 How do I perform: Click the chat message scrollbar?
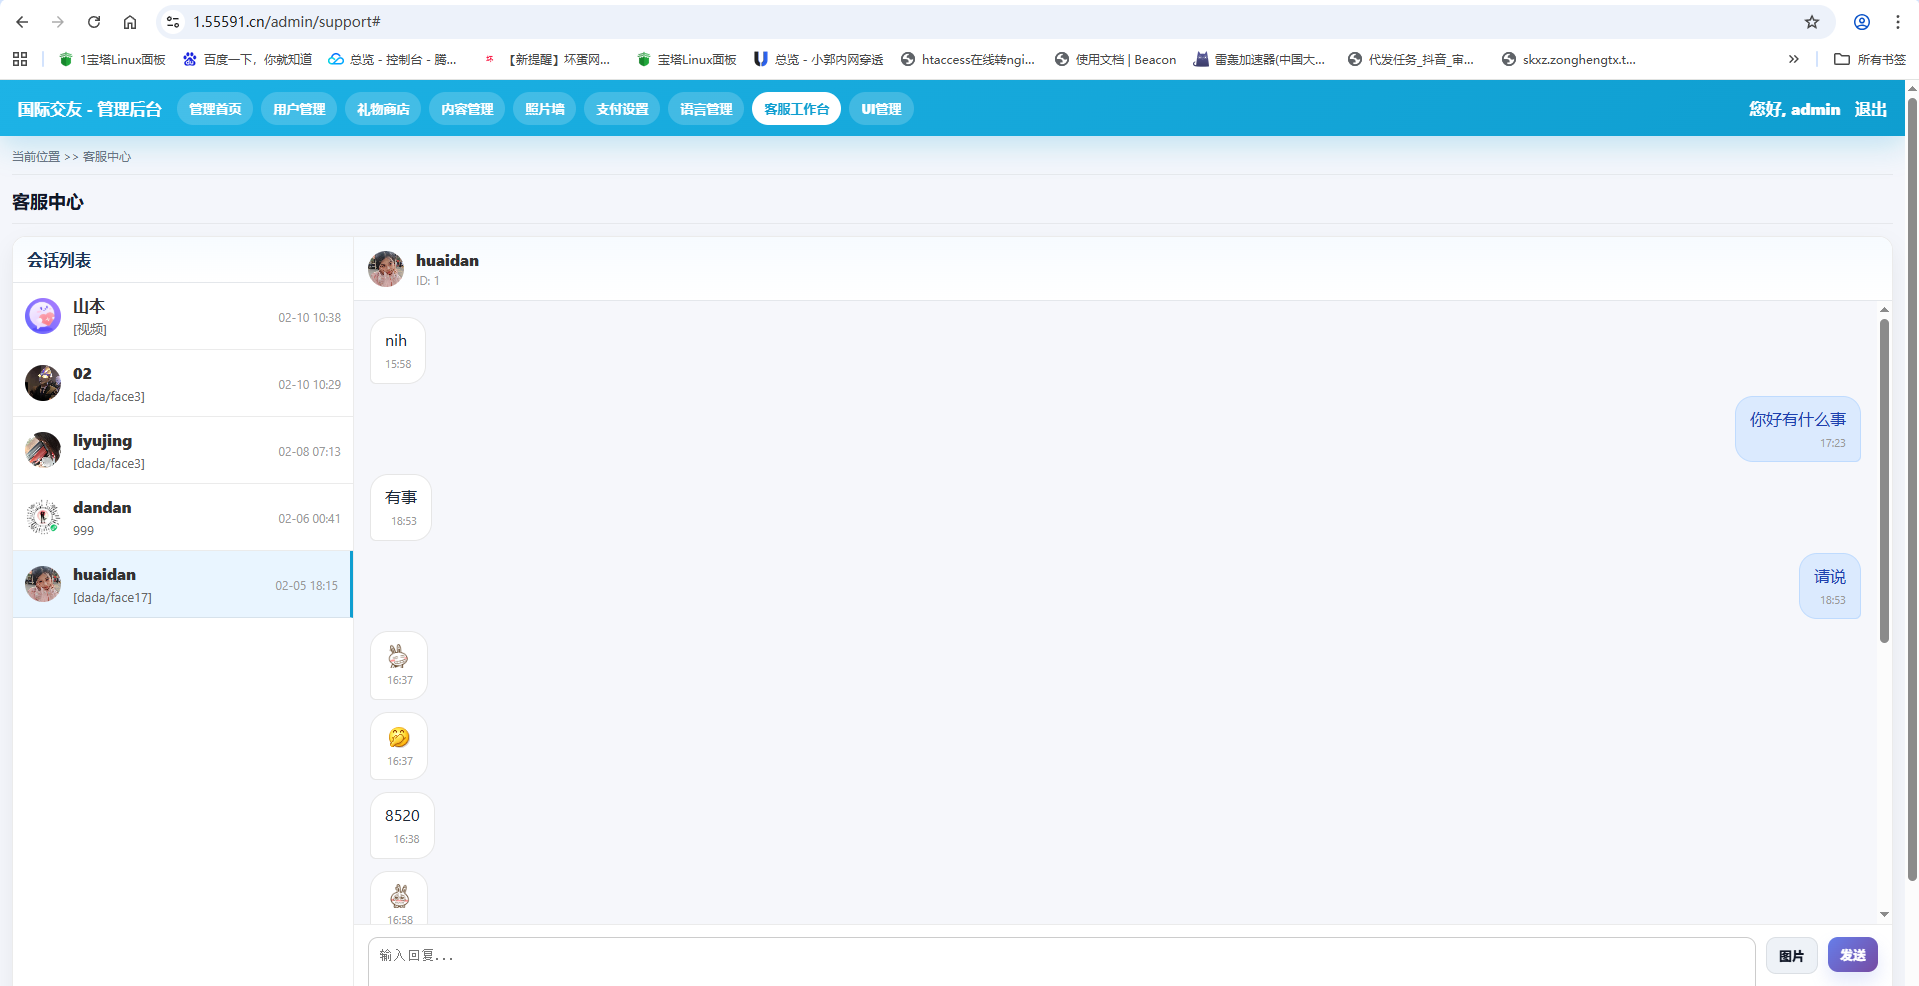tap(1884, 480)
